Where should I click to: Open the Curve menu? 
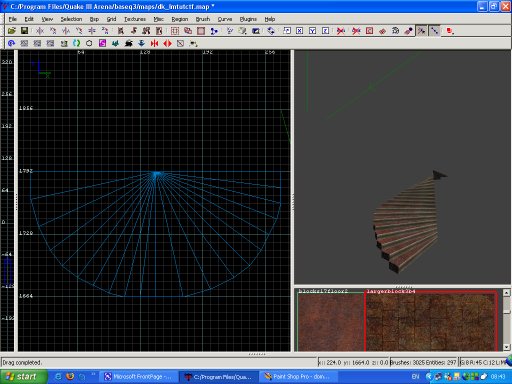click(x=225, y=19)
